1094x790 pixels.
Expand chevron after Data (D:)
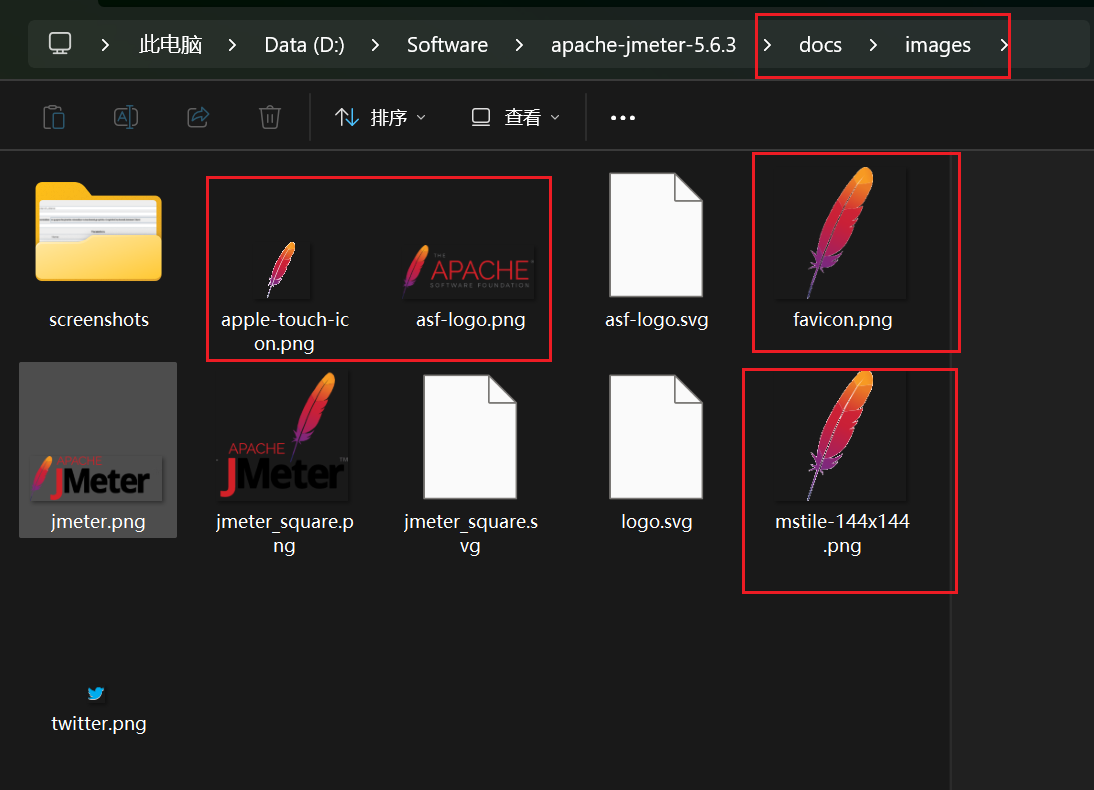[x=375, y=45]
